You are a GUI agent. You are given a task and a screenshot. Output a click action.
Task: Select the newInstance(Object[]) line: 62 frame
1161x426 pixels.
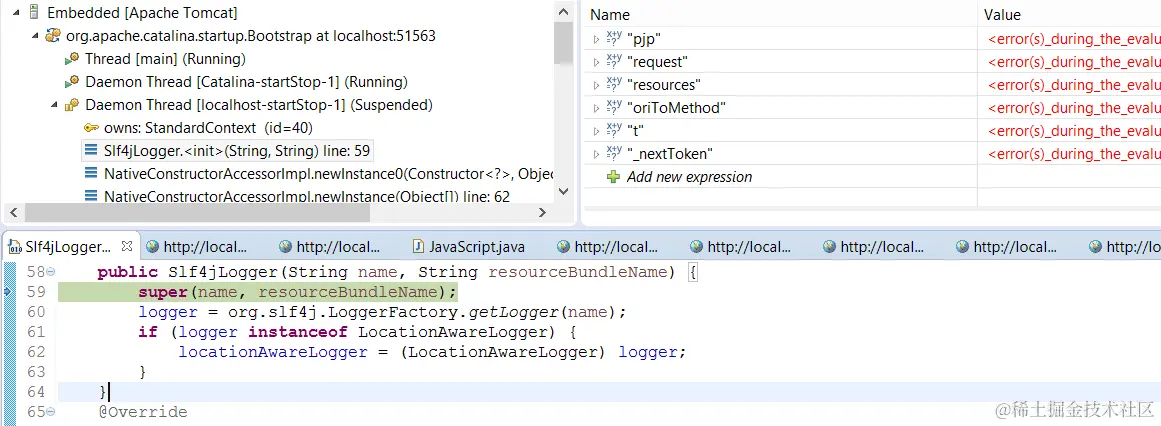[x=307, y=196]
